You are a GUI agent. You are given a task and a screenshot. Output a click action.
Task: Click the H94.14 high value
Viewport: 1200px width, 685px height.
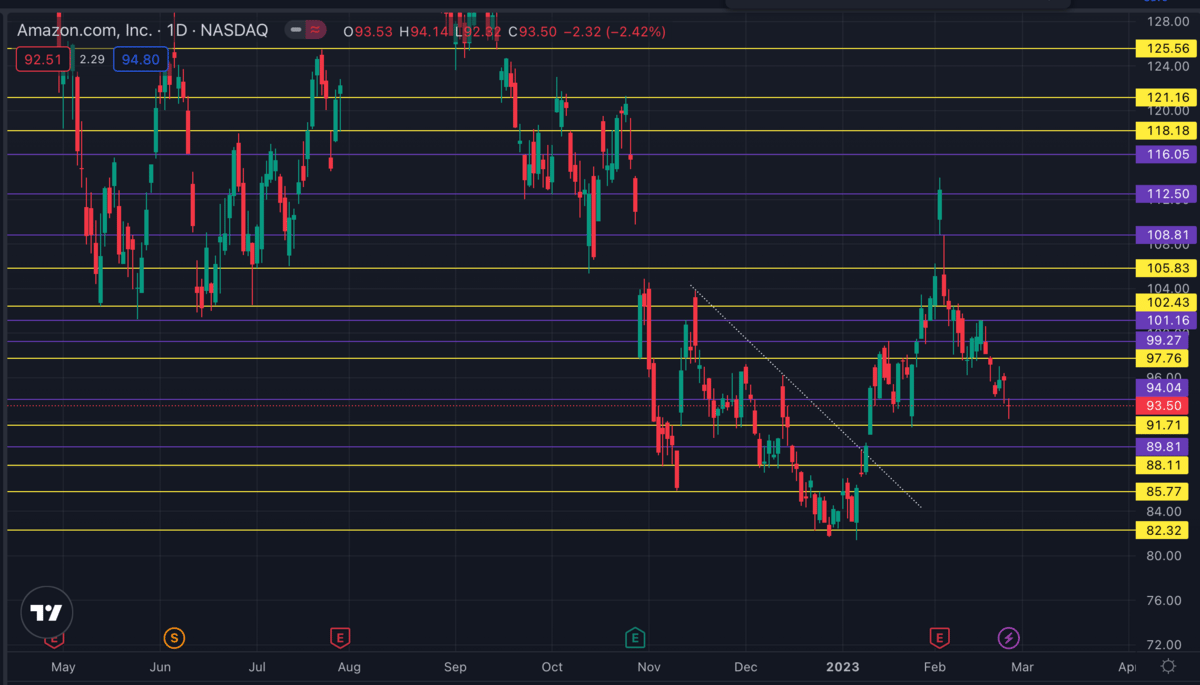(x=424, y=31)
